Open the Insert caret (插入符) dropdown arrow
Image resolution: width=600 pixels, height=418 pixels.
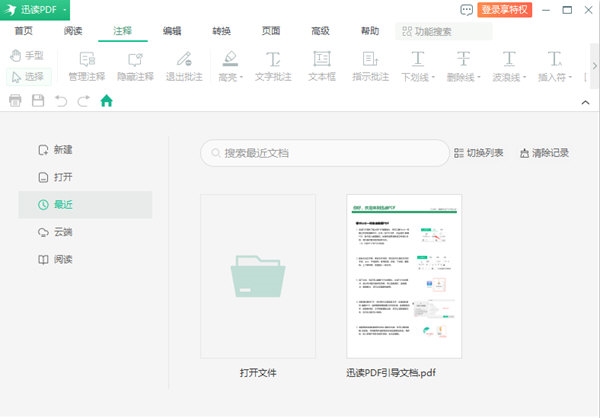[x=570, y=78]
